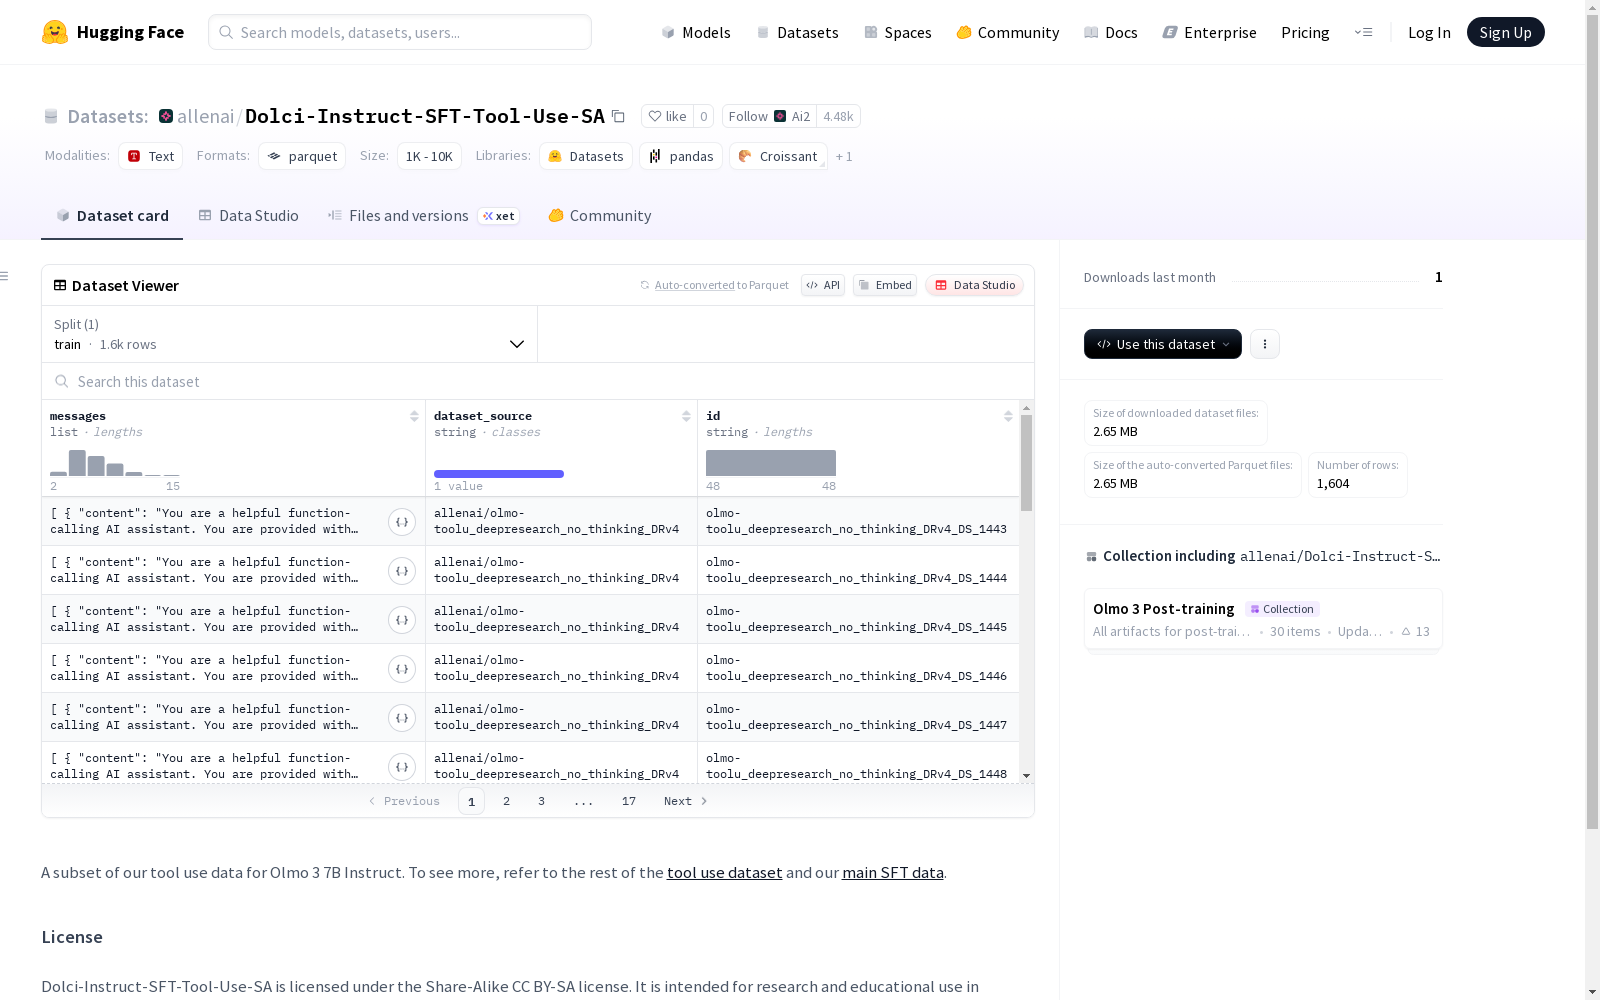
Task: Open the Datasets page in top navigation
Action: 797,32
